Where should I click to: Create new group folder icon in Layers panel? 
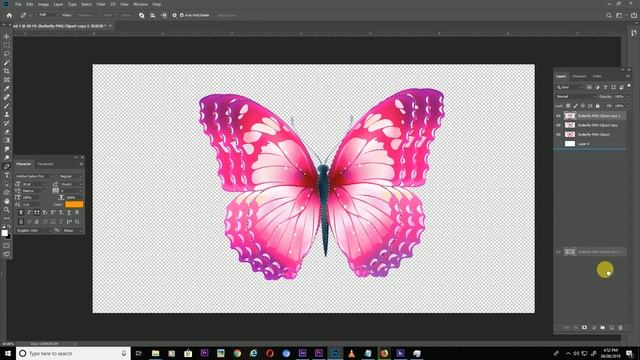602,327
